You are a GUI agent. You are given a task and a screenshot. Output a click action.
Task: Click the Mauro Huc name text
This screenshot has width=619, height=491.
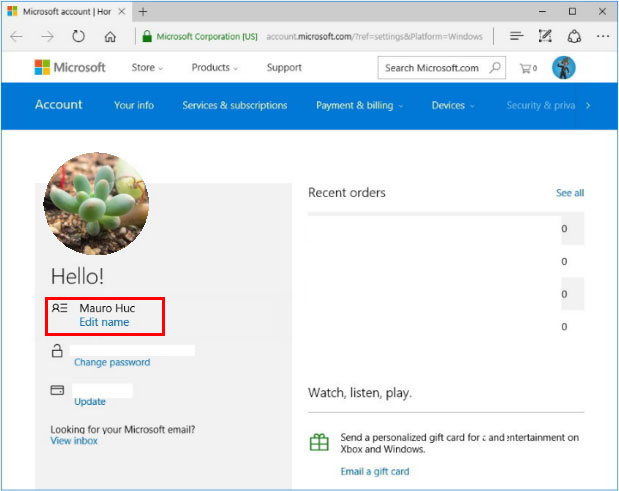(107, 308)
